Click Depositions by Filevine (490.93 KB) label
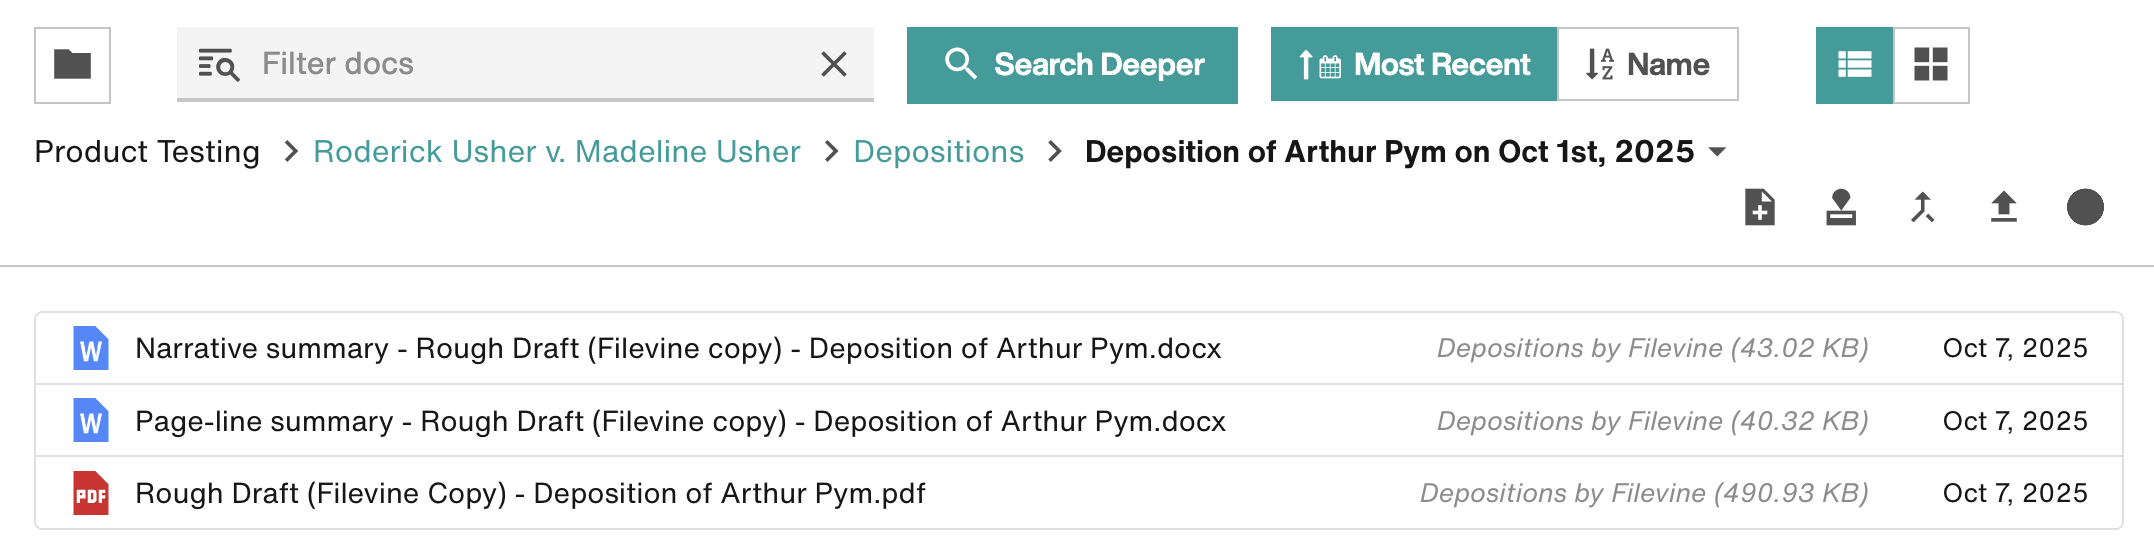The image size is (2154, 558). pyautogui.click(x=1644, y=493)
